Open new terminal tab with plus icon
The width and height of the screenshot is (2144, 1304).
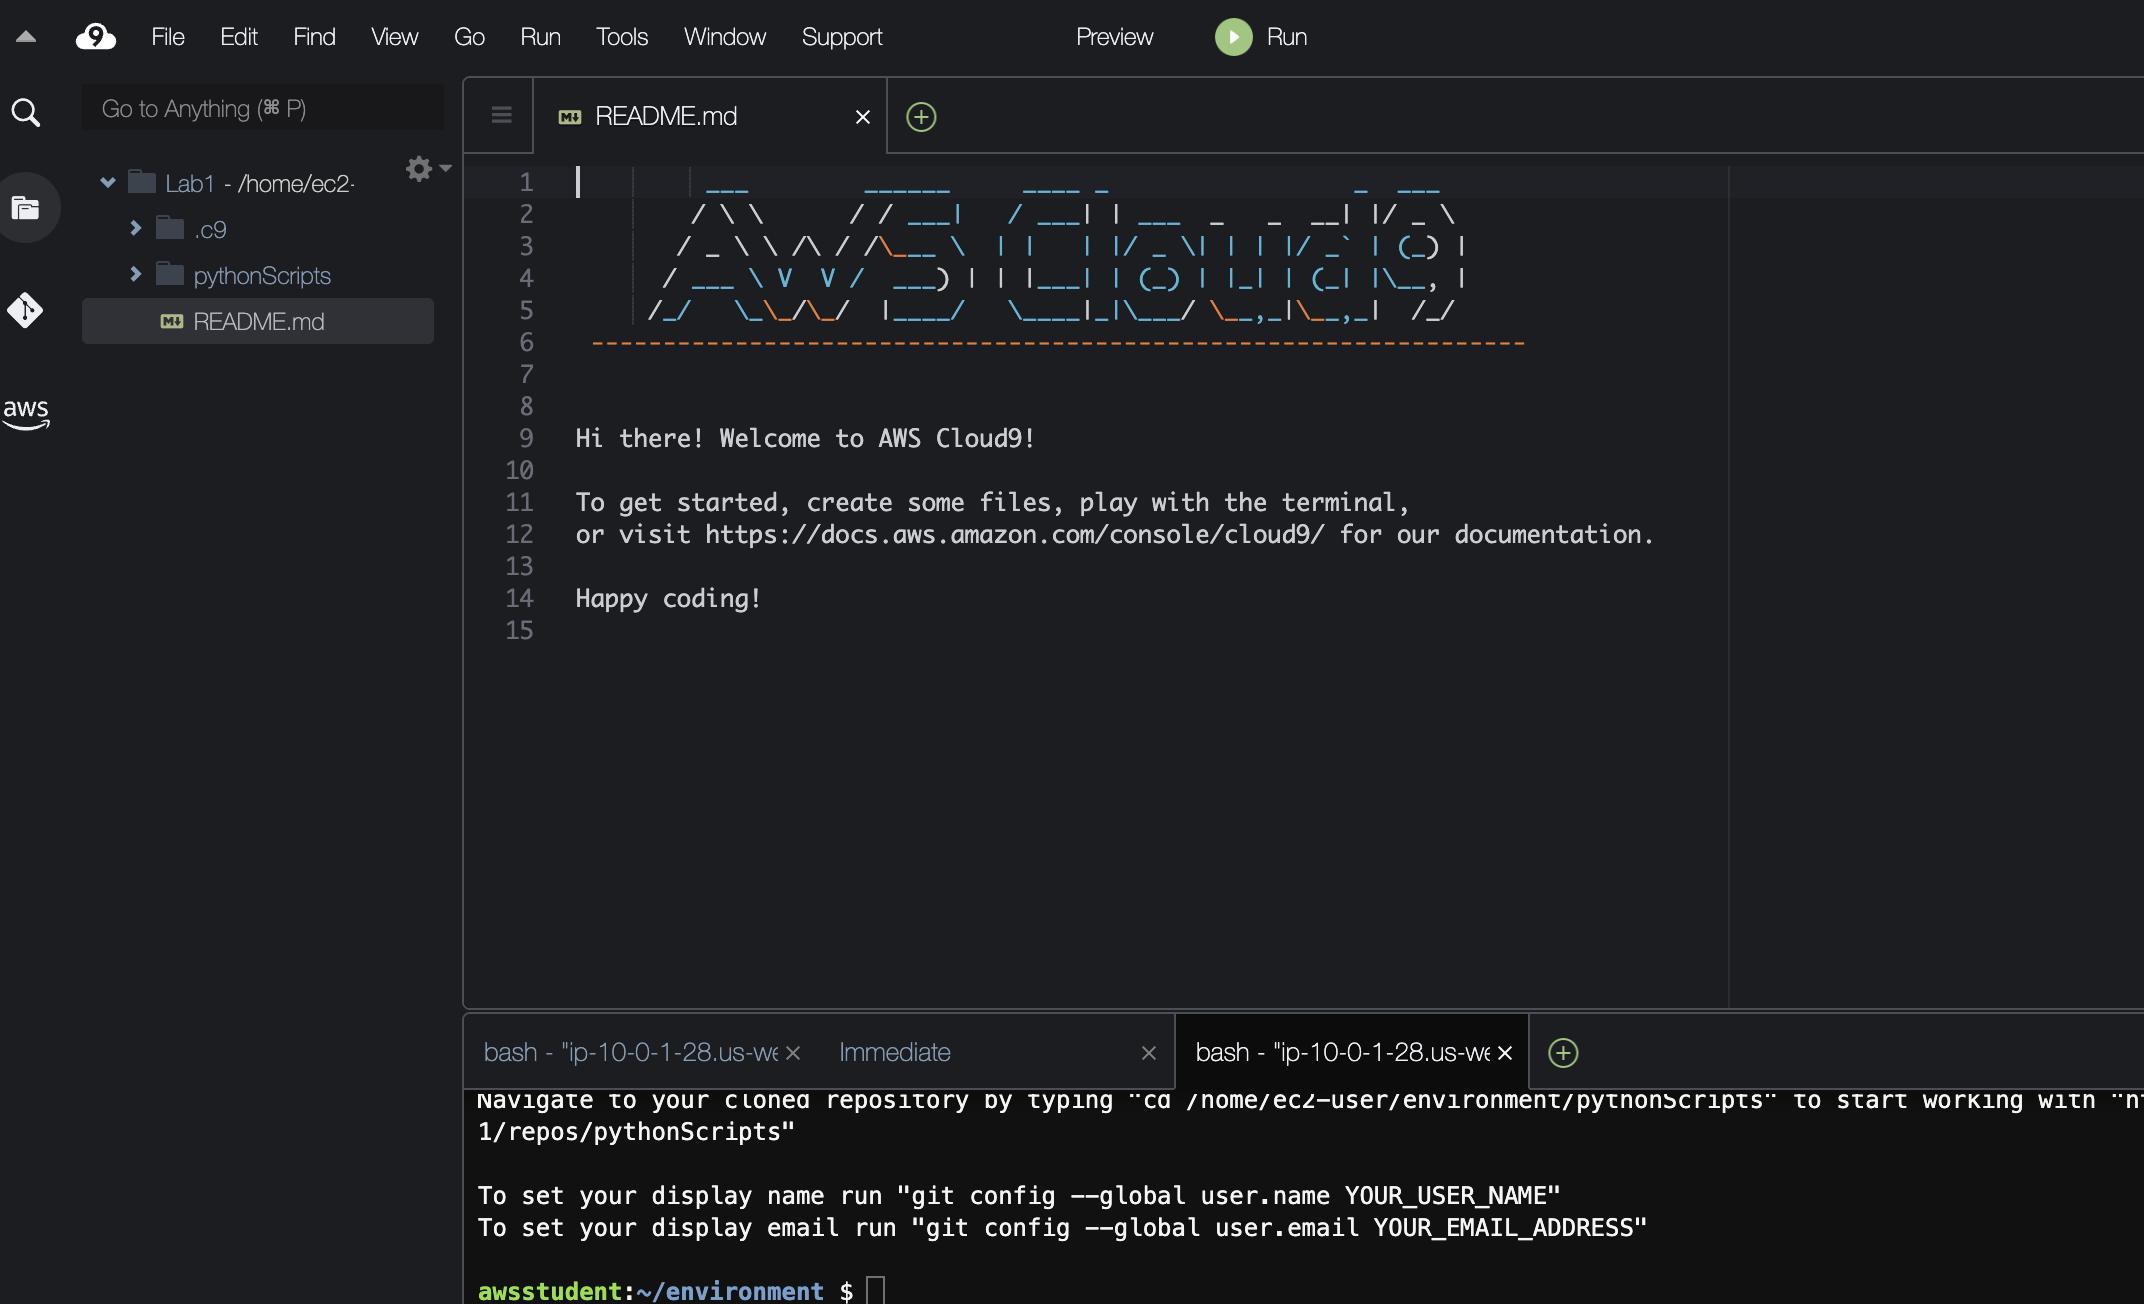1563,1052
